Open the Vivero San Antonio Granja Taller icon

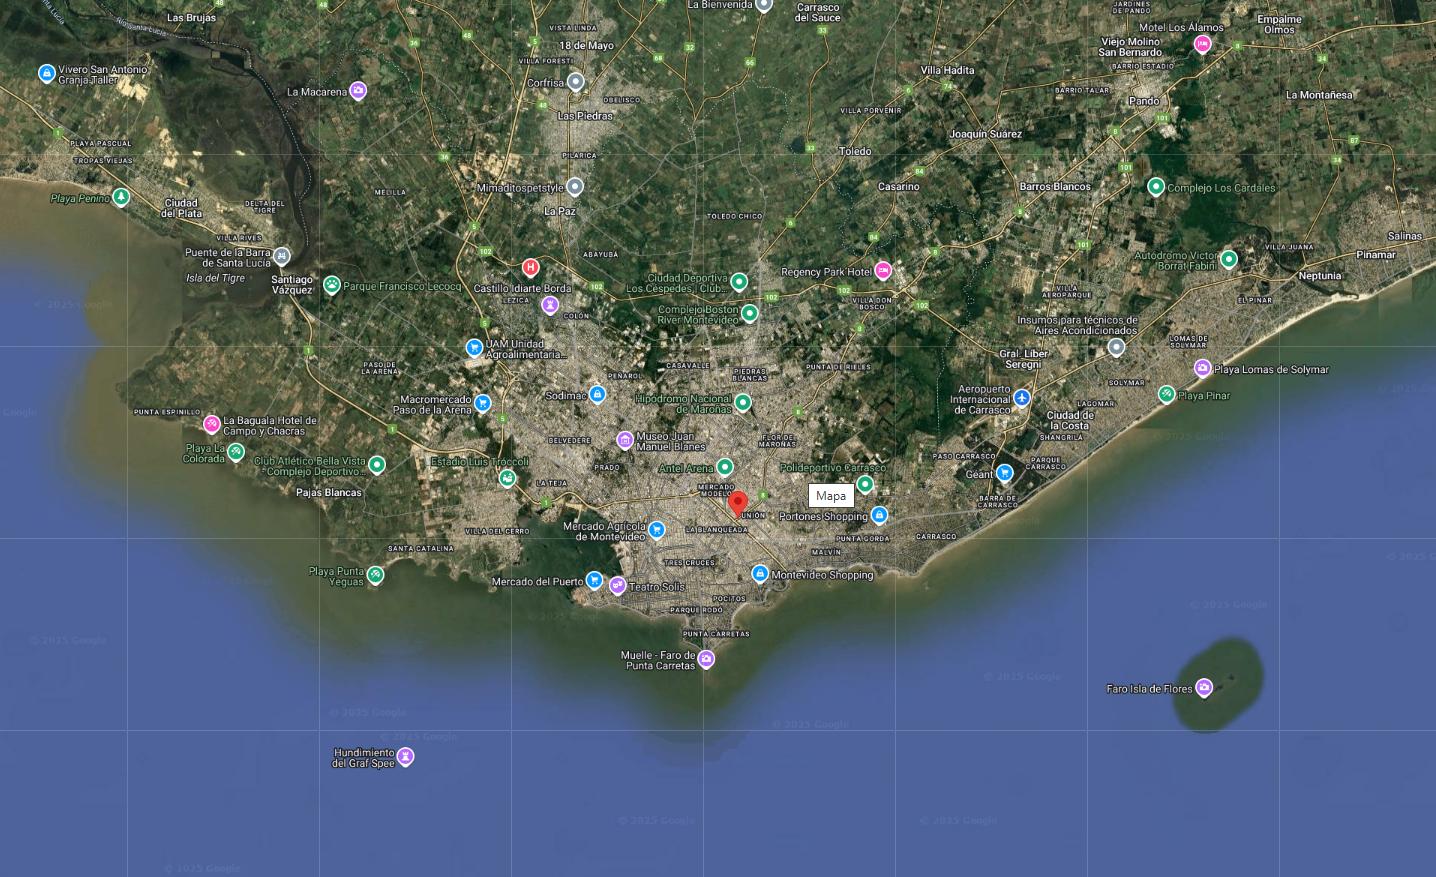[x=46, y=73]
